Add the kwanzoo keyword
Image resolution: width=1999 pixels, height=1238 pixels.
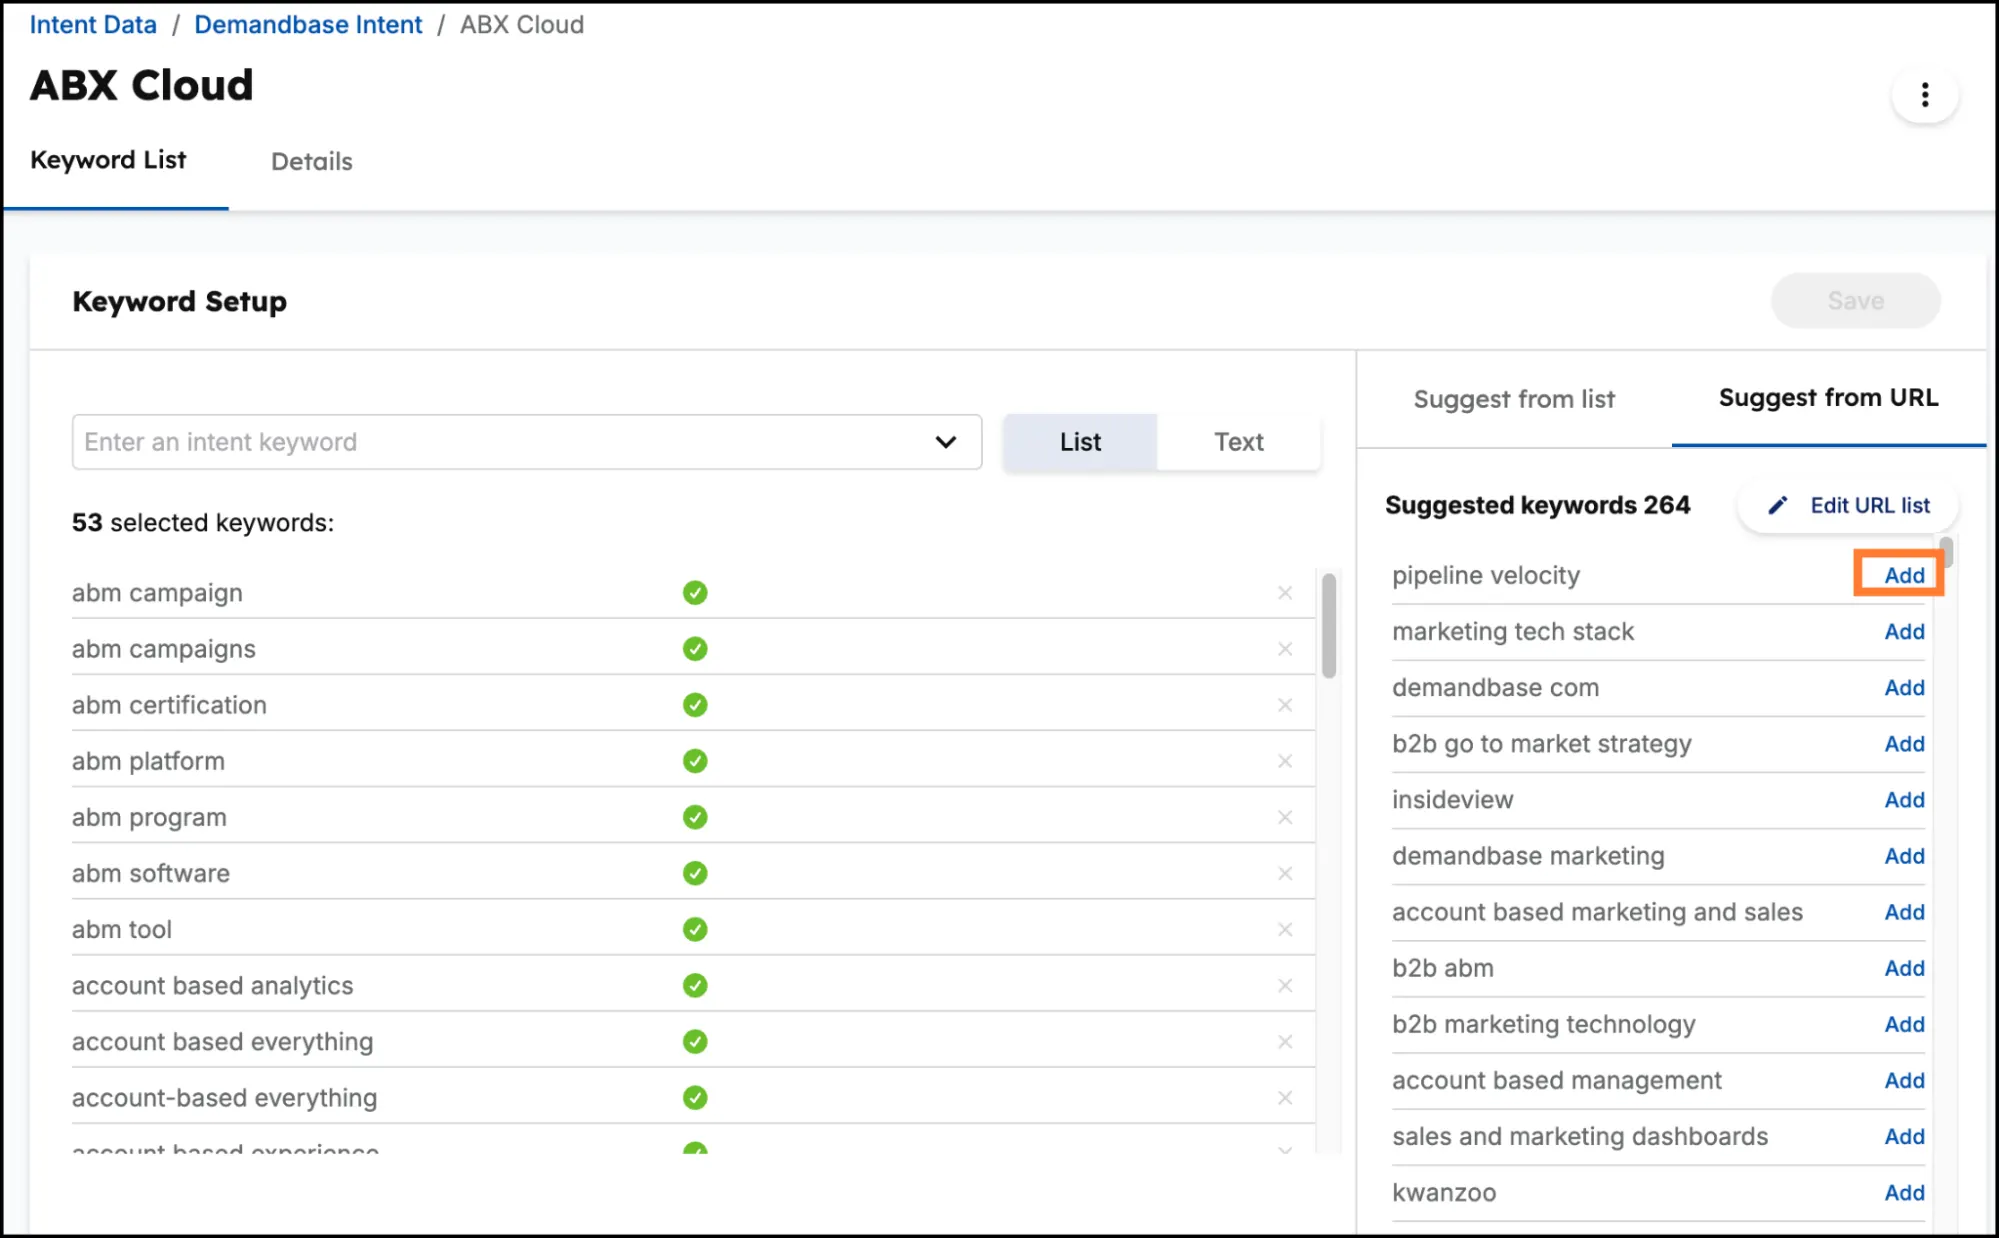point(1904,1191)
